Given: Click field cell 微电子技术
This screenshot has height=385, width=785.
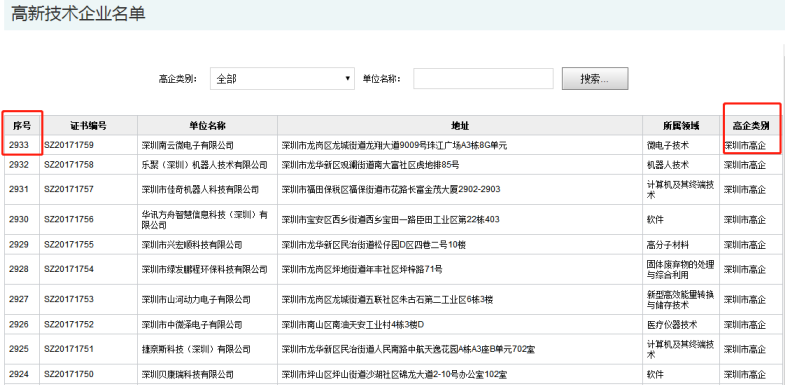Looking at the screenshot, I should [x=668, y=145].
